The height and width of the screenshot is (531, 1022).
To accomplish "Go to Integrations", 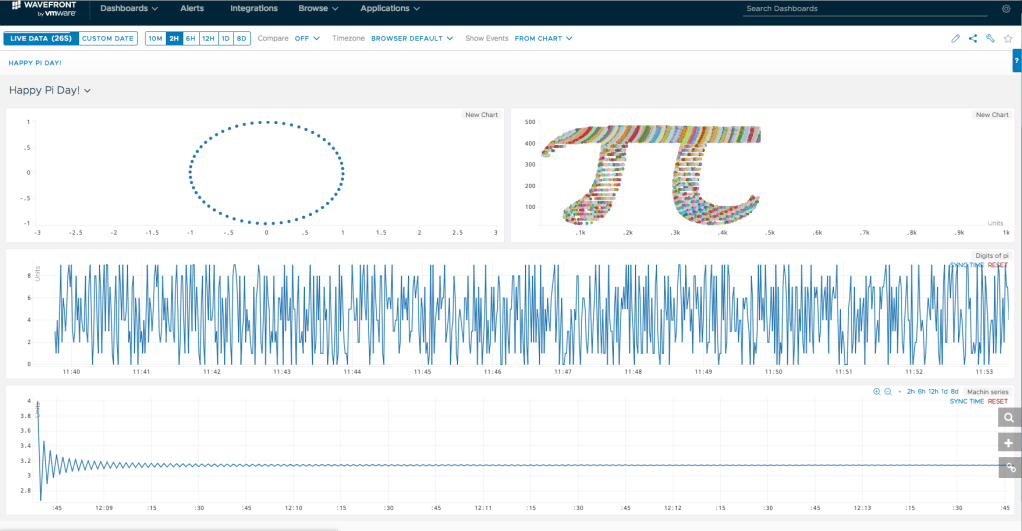I will (x=254, y=8).
